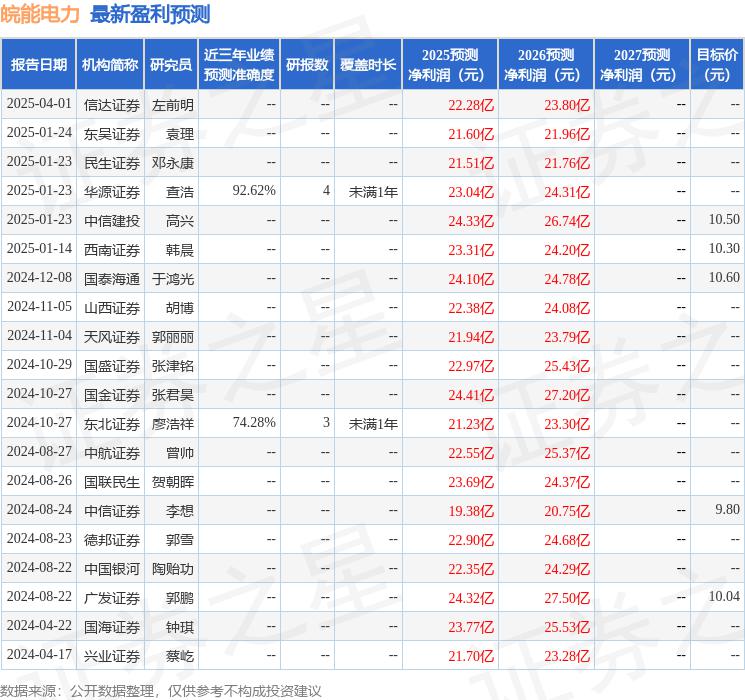Select the 2026预测净利润 column header
Screen dimensions: 745x700
tap(546, 65)
